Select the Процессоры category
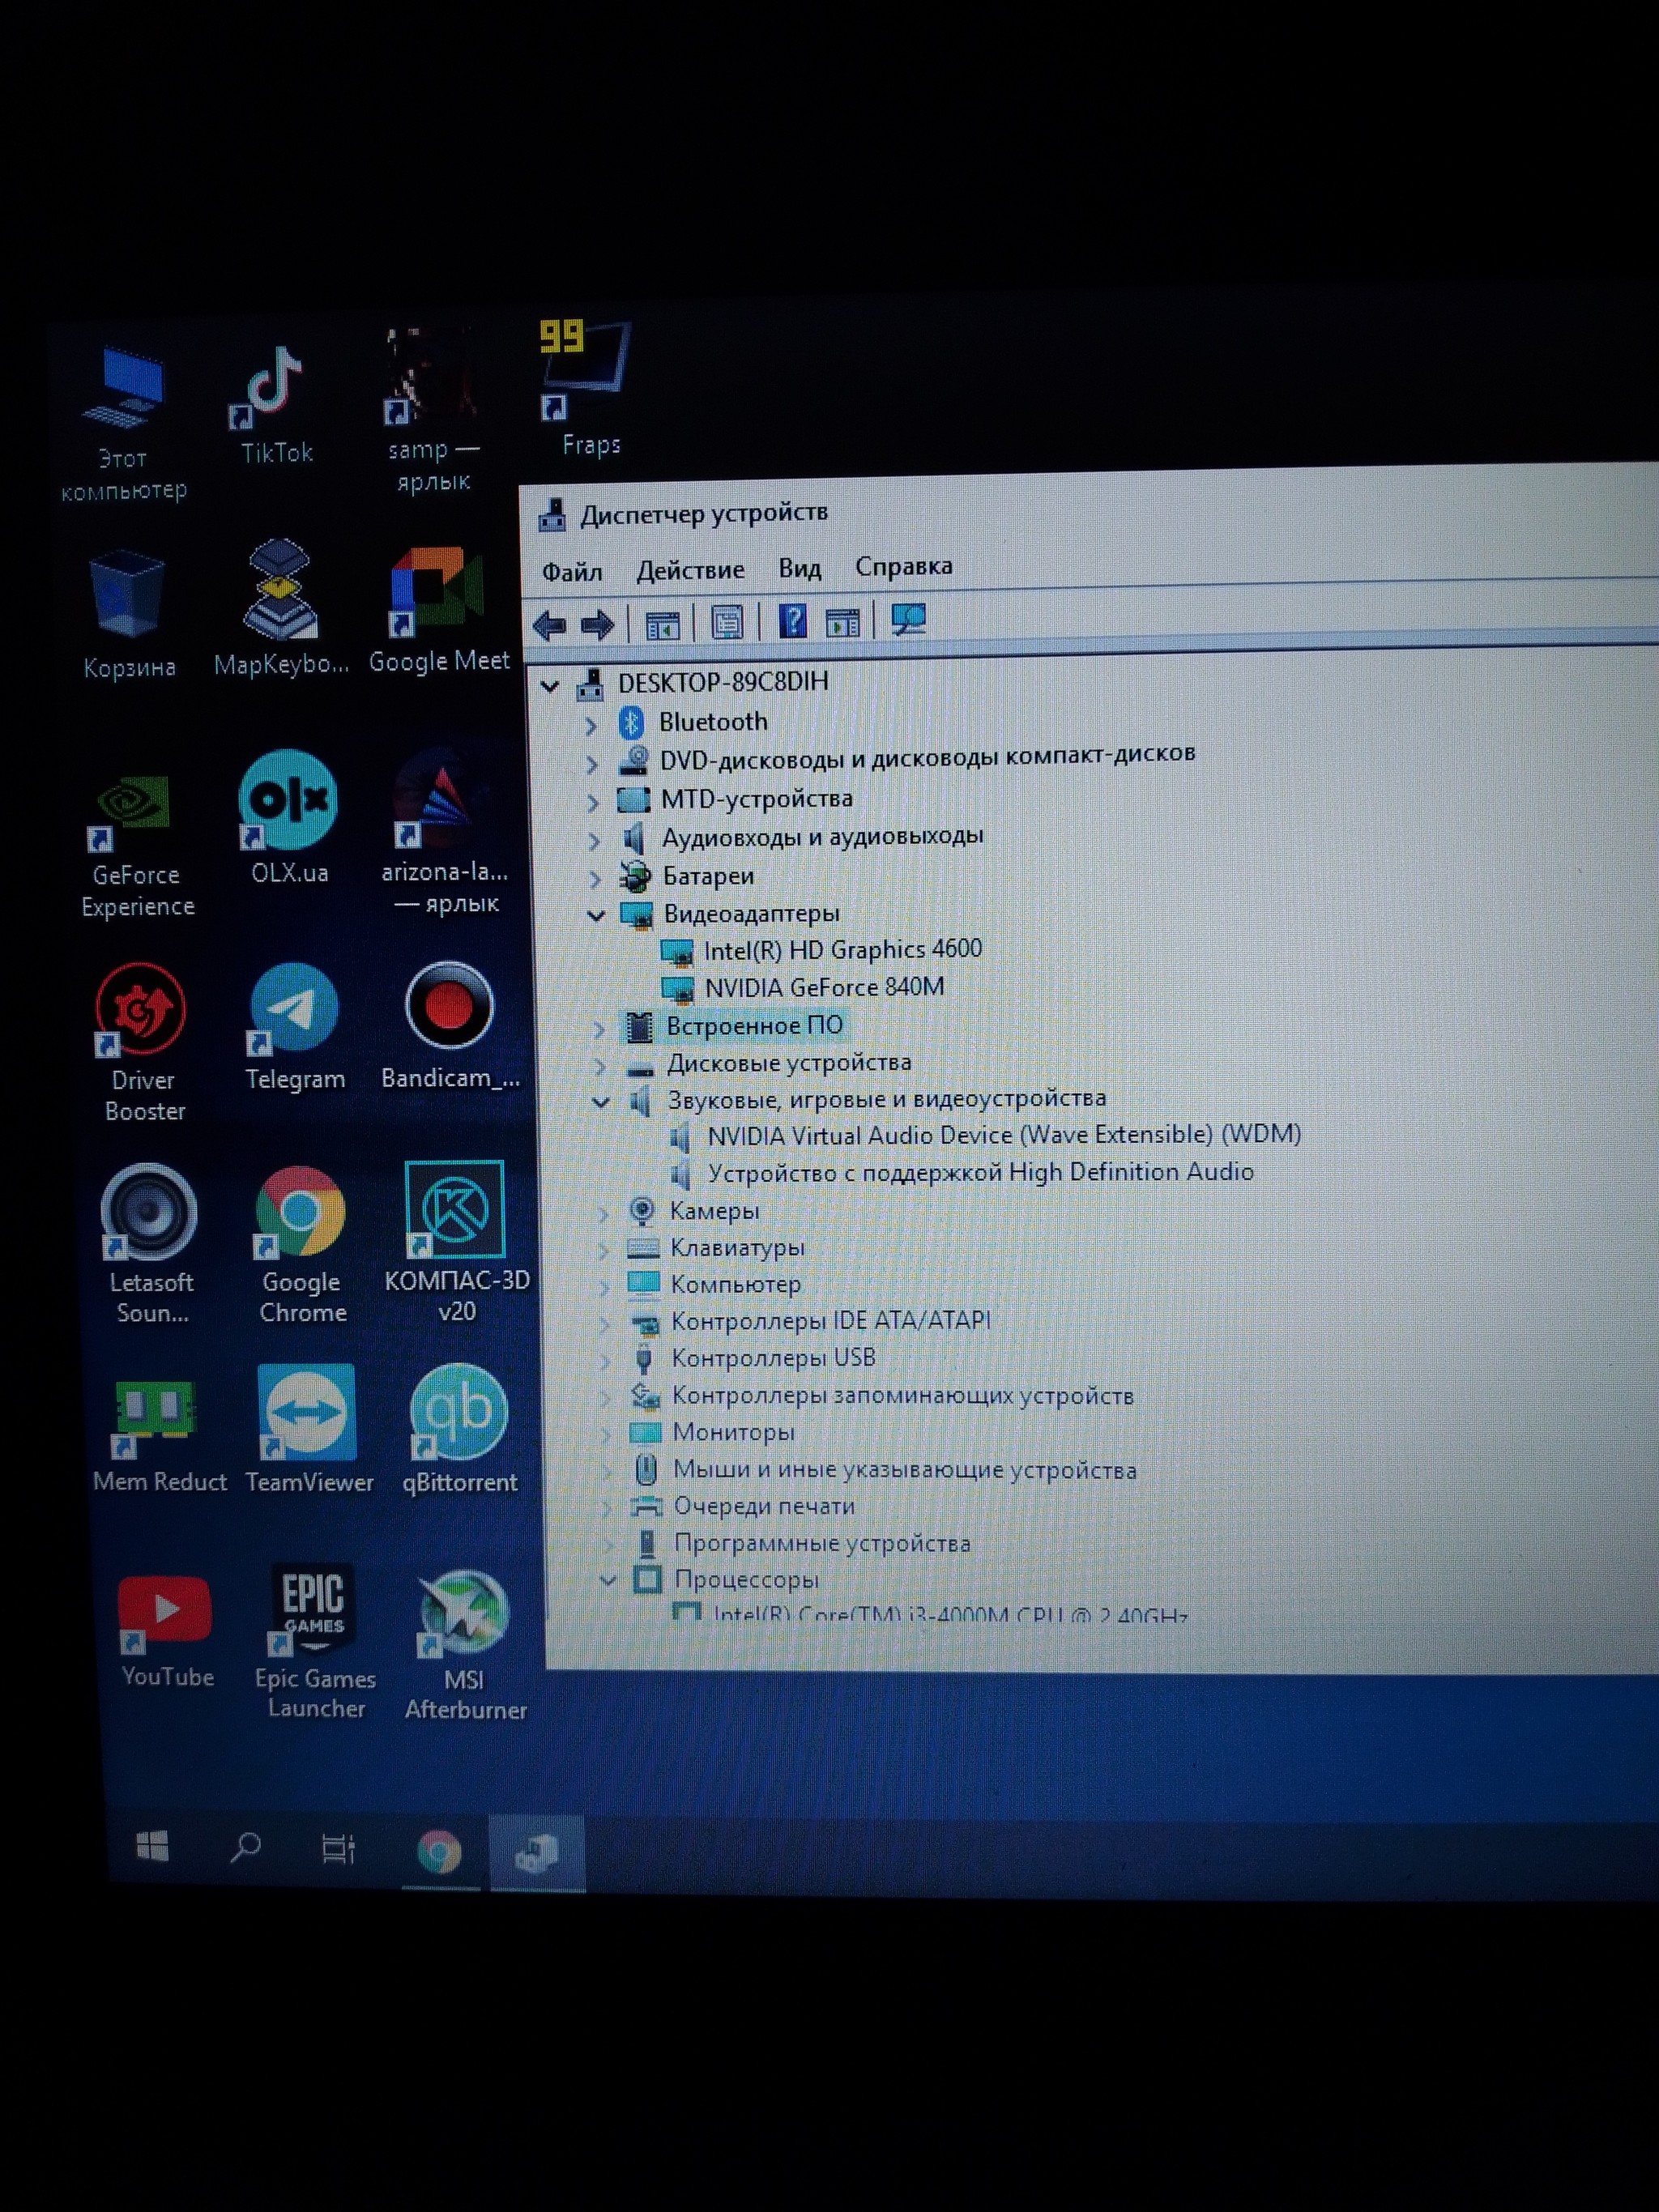 (x=746, y=1580)
